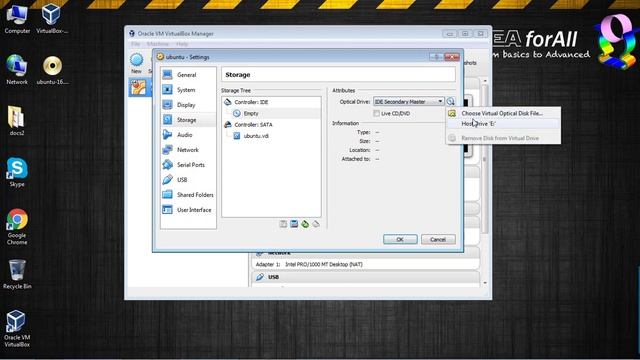Click the remove attachment icon below the tree

tap(316, 224)
